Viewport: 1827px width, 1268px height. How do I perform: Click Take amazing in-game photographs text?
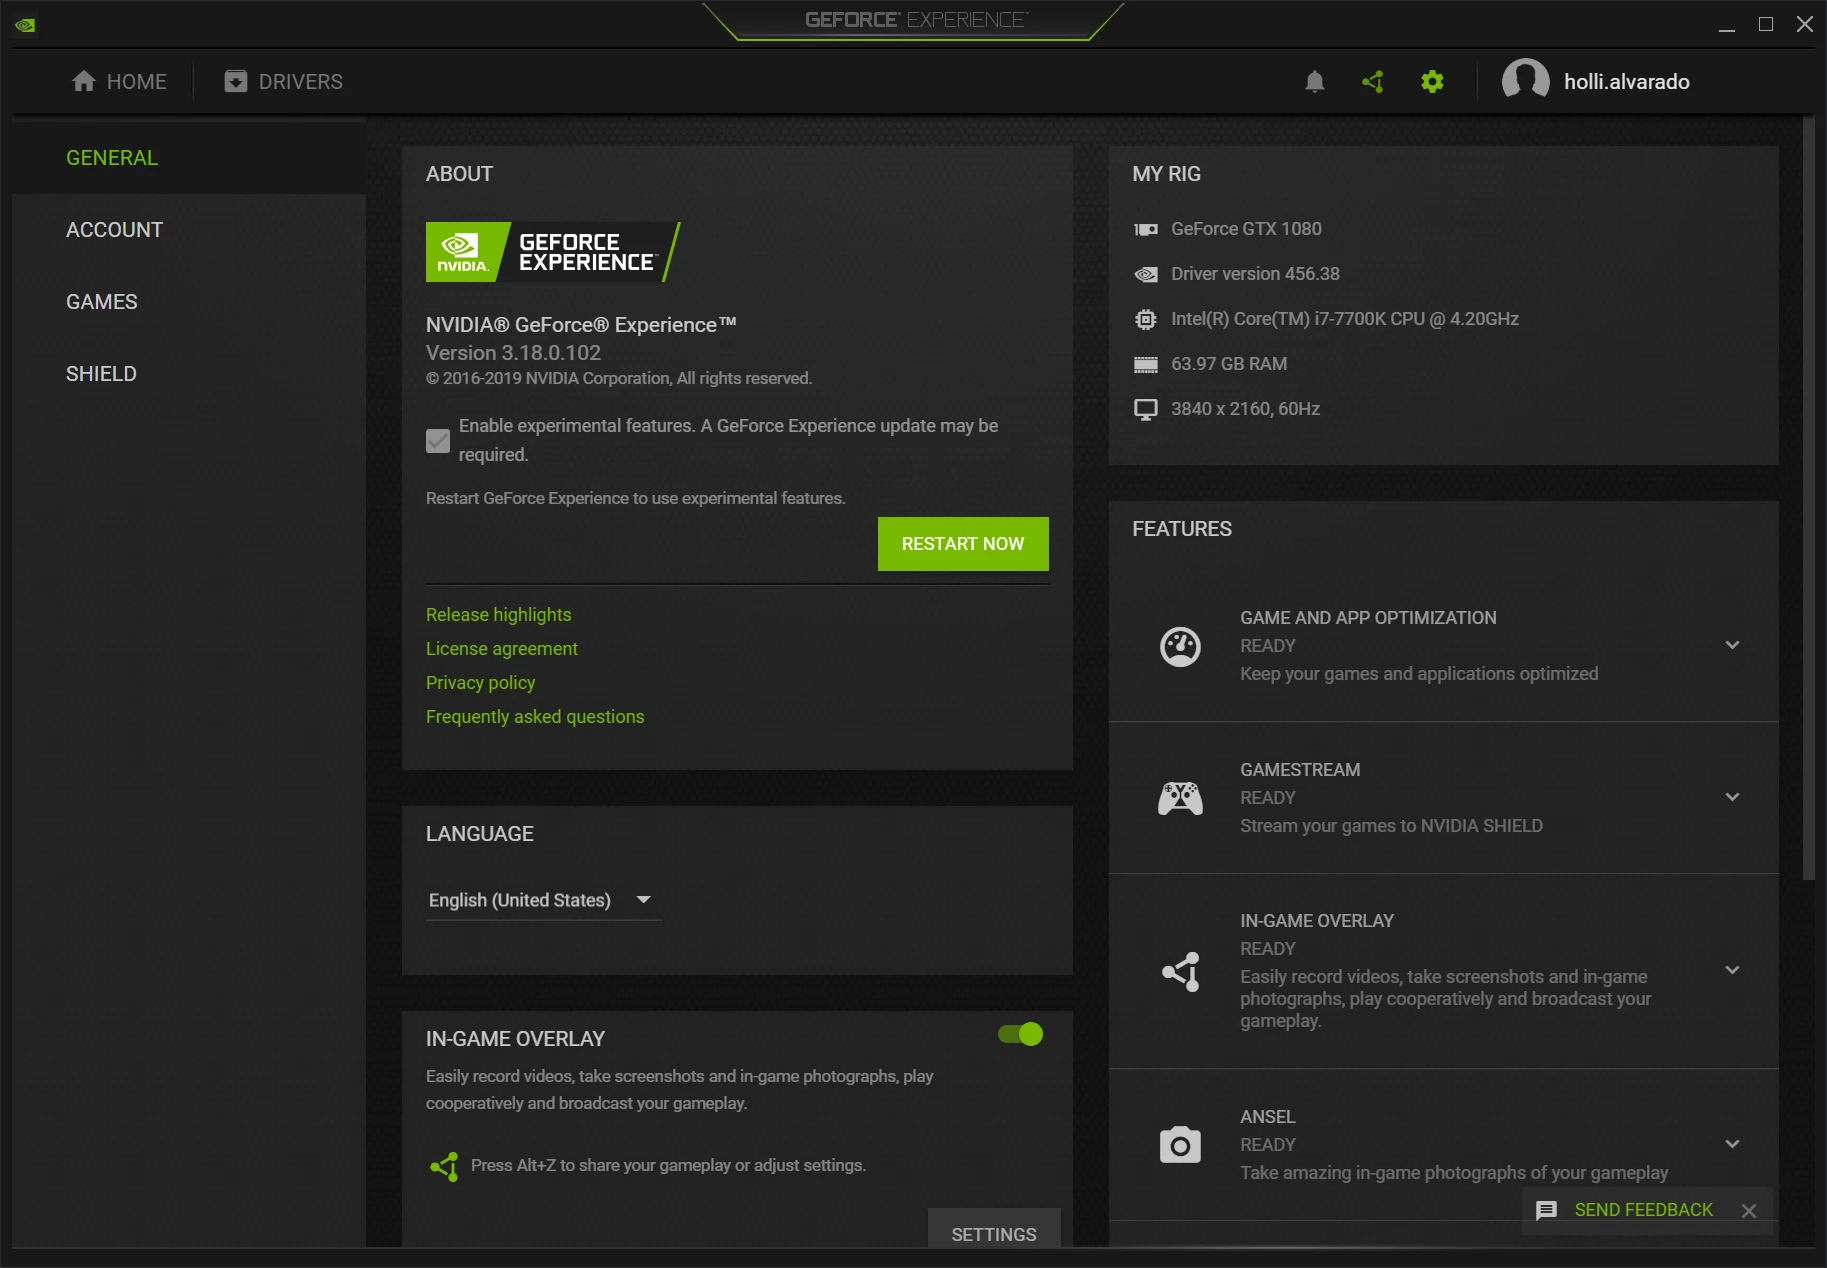click(x=1454, y=1173)
